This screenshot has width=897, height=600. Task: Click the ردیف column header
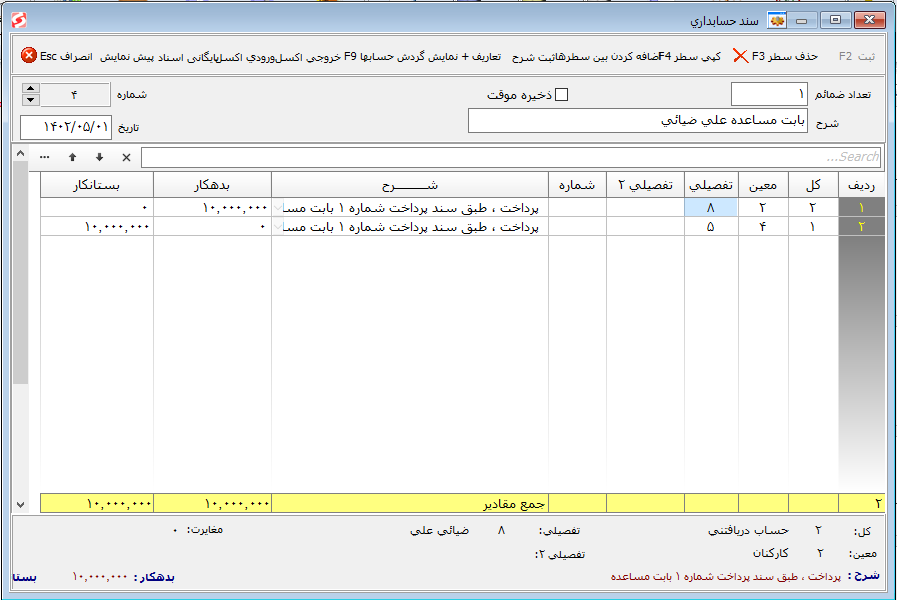(861, 185)
